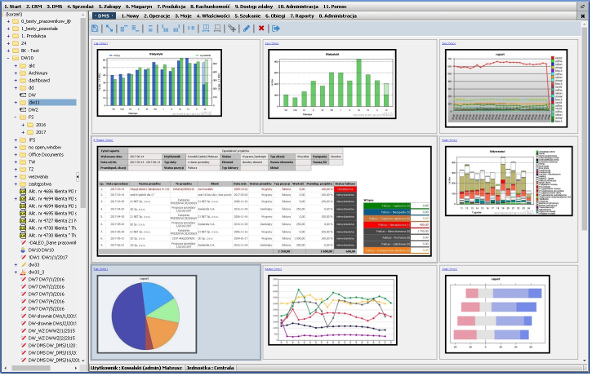590x374 pixels.
Task: Expand the 2016 folder node
Action: click(x=23, y=125)
